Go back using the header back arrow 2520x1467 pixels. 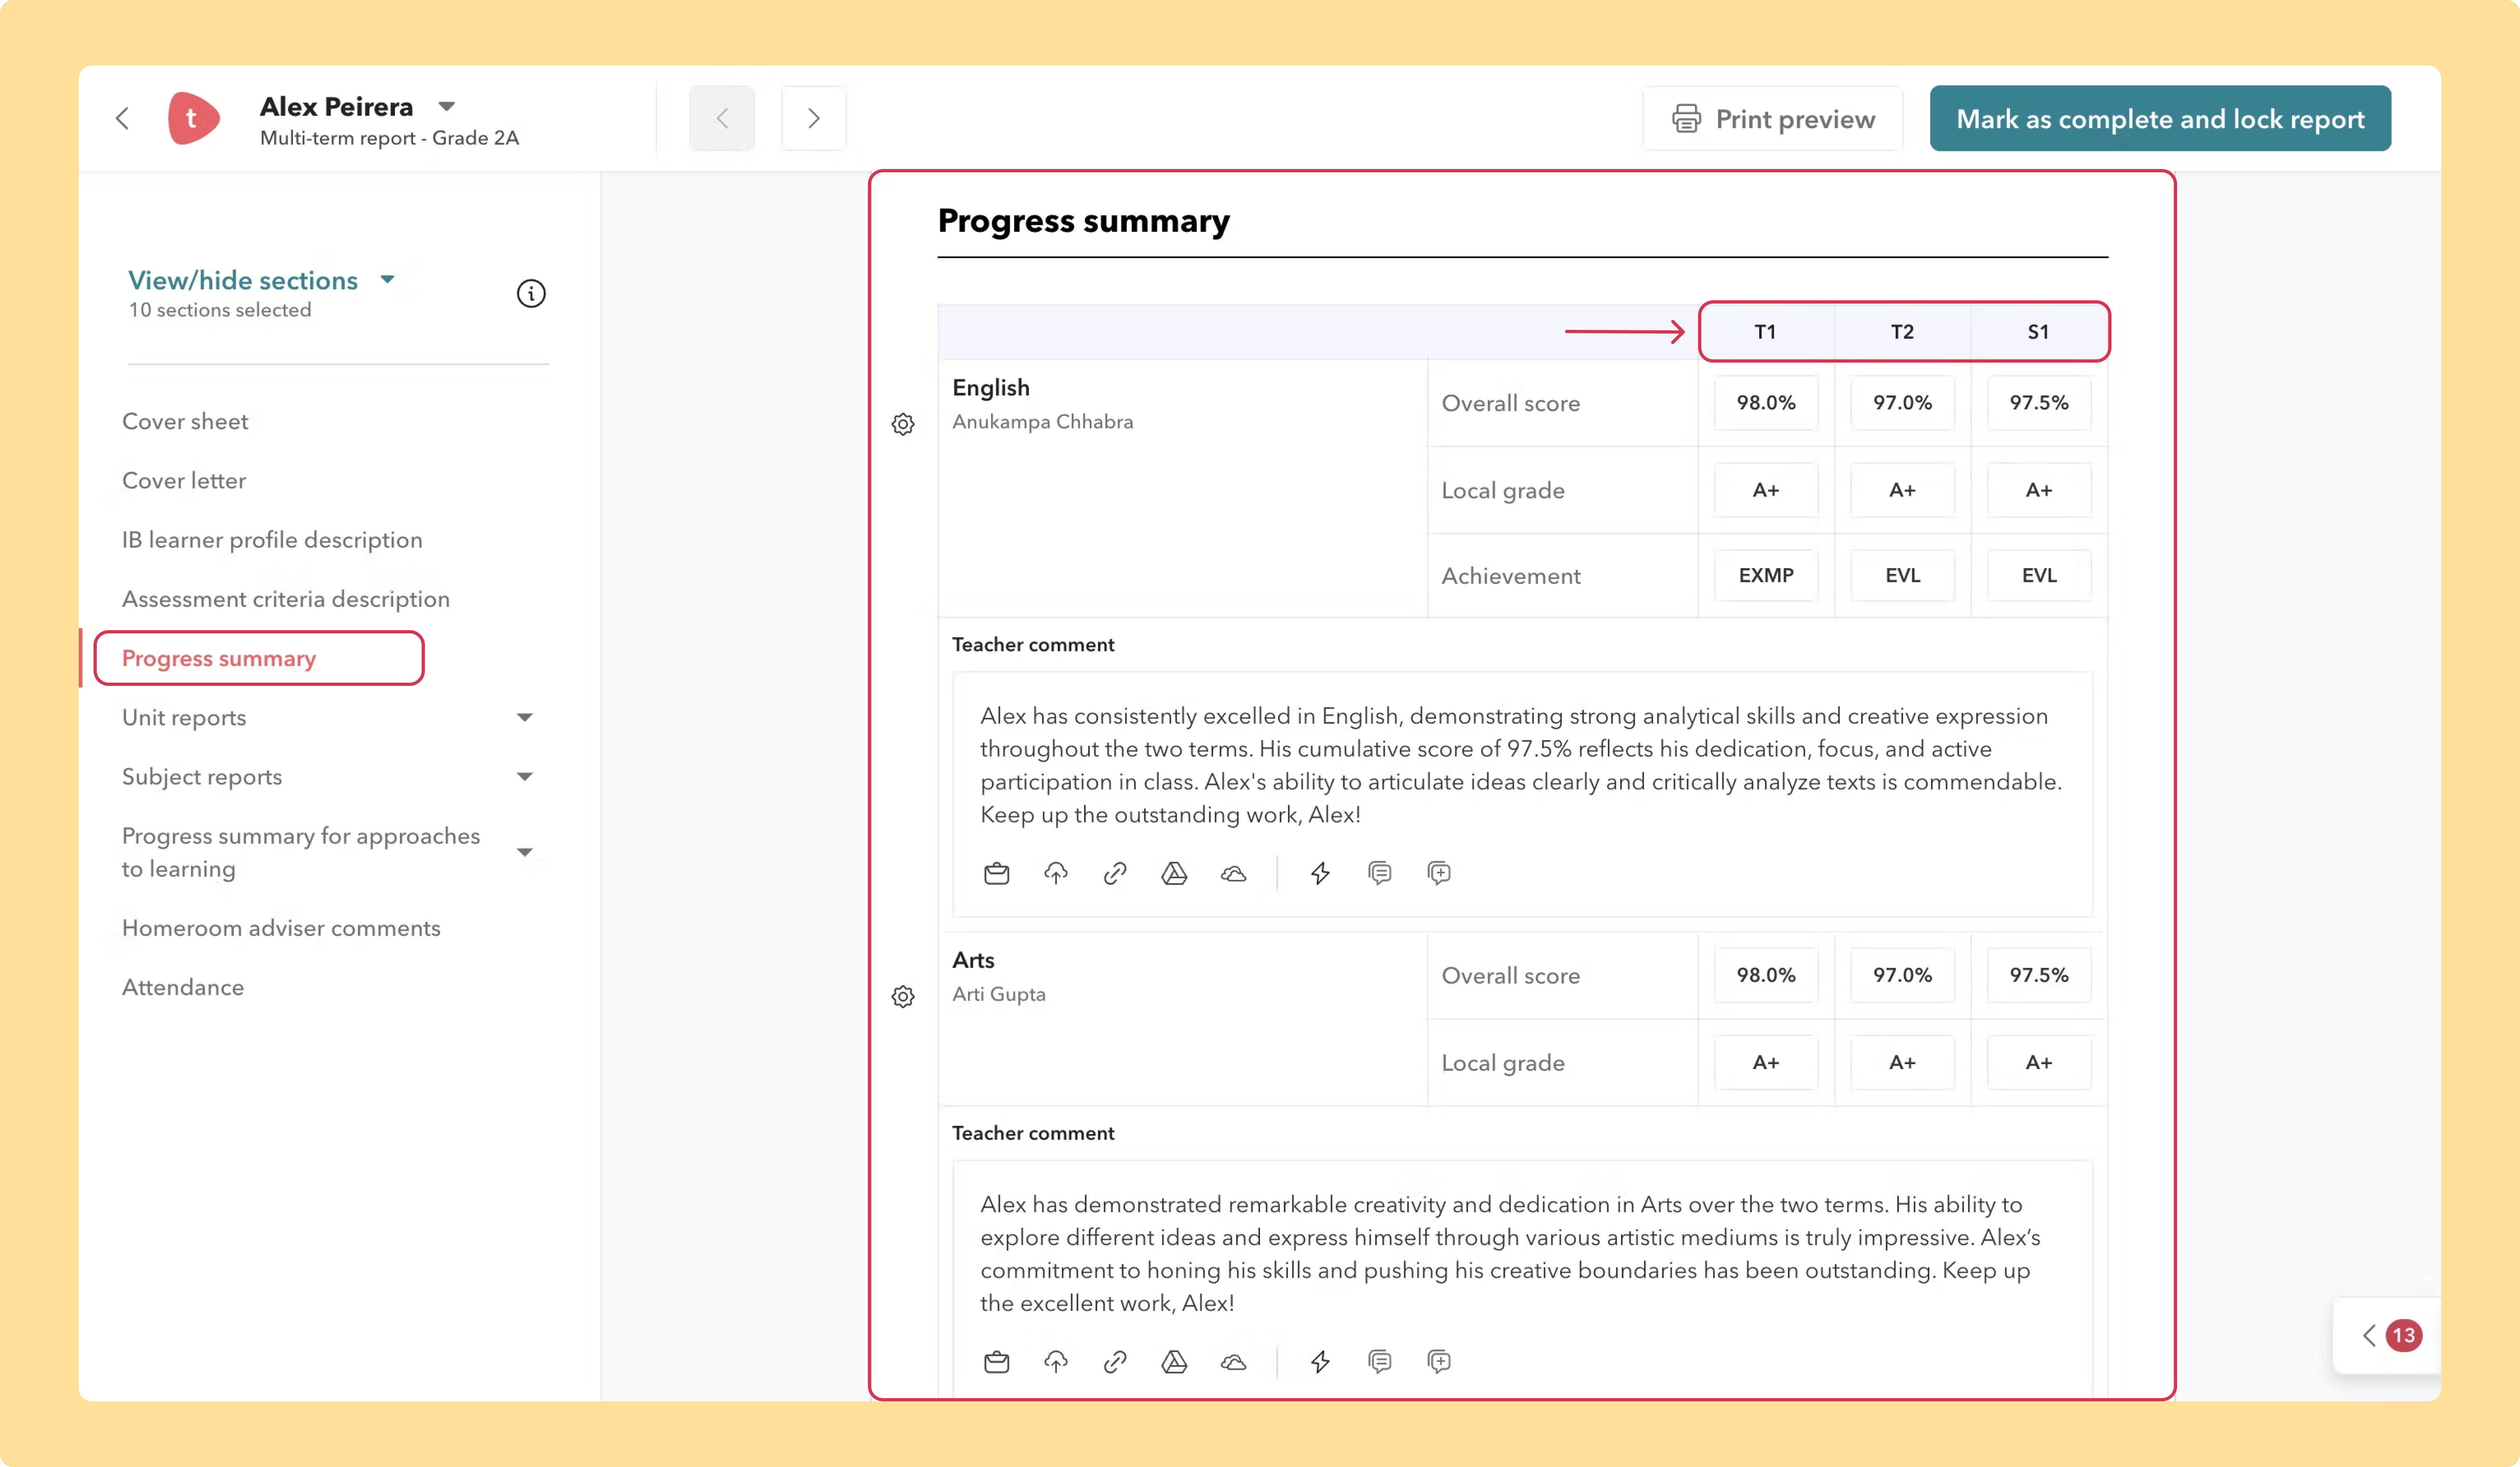pos(122,119)
